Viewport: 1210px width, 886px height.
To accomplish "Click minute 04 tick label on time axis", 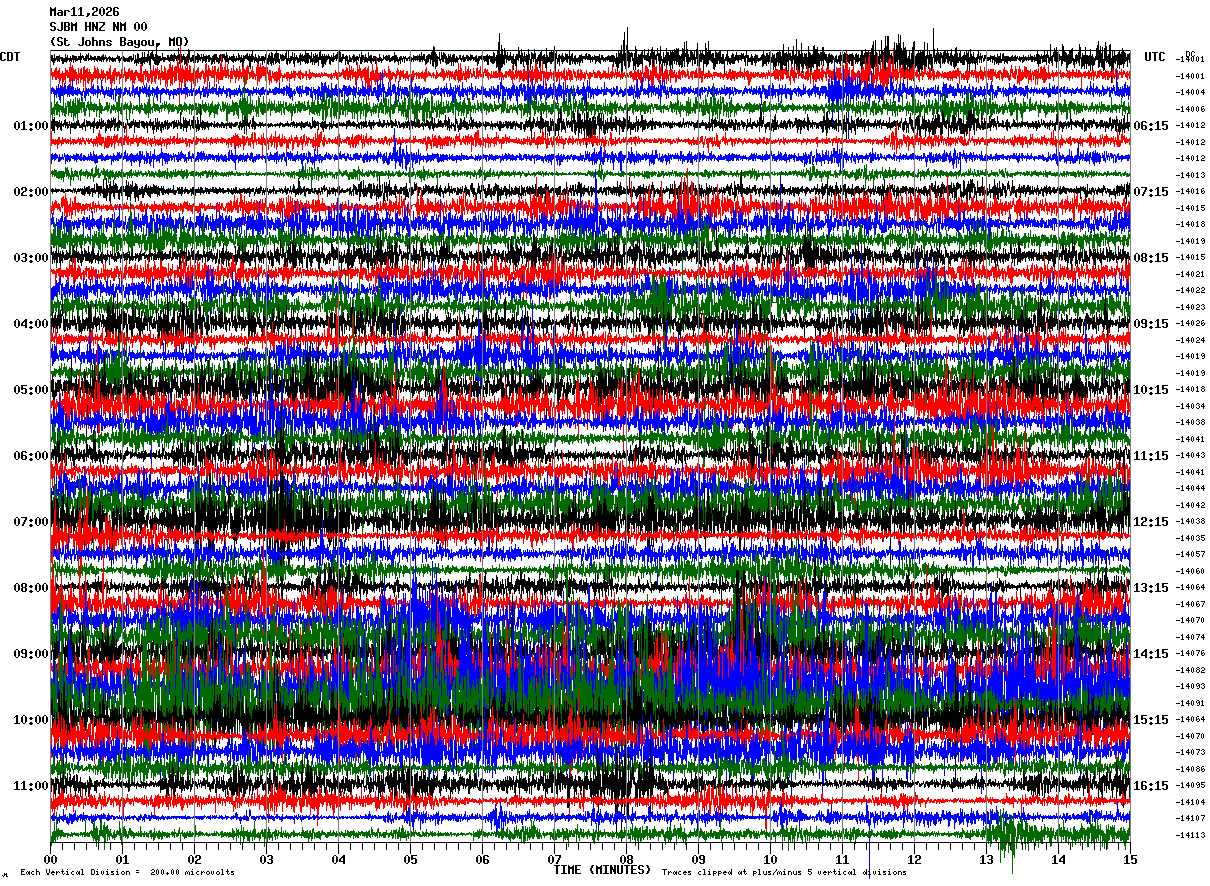I will click(338, 859).
